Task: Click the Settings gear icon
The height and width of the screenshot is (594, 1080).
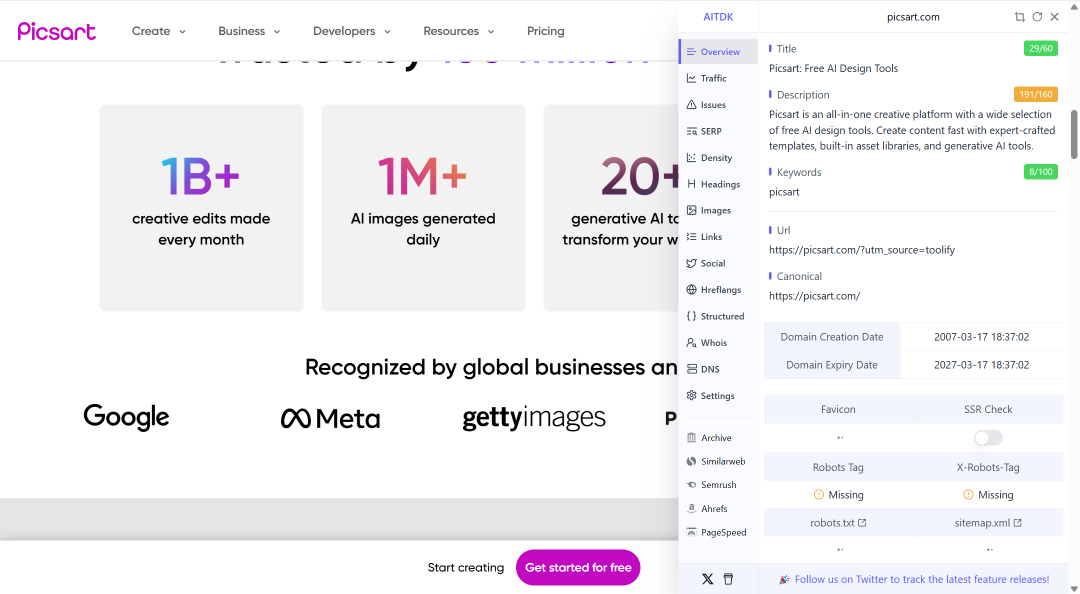Action: pos(692,396)
